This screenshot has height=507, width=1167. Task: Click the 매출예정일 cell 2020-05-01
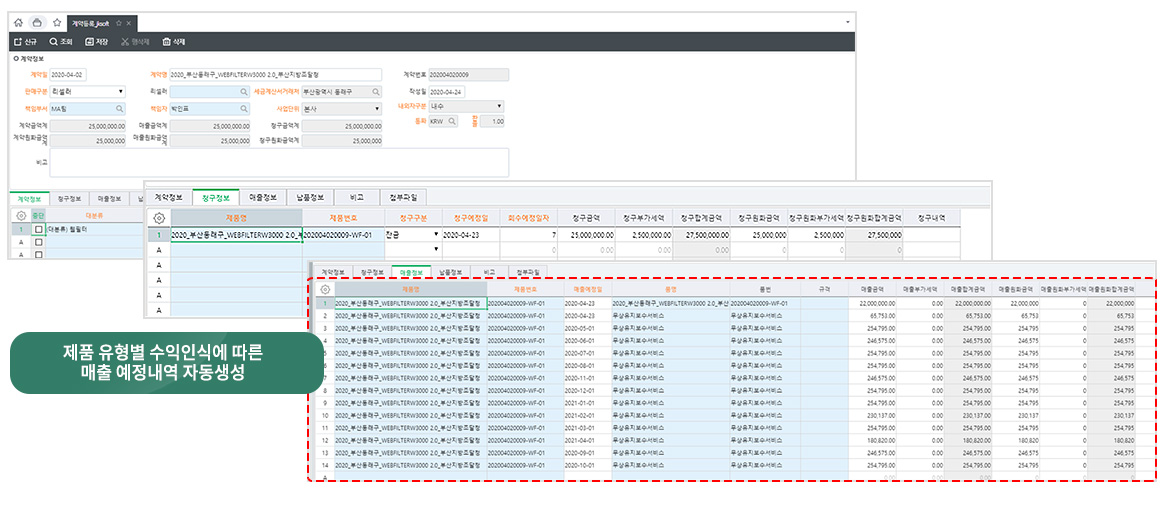[587, 328]
